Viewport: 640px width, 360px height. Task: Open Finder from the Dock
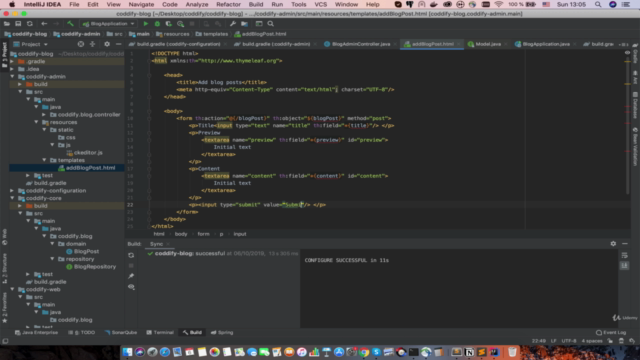point(127,352)
